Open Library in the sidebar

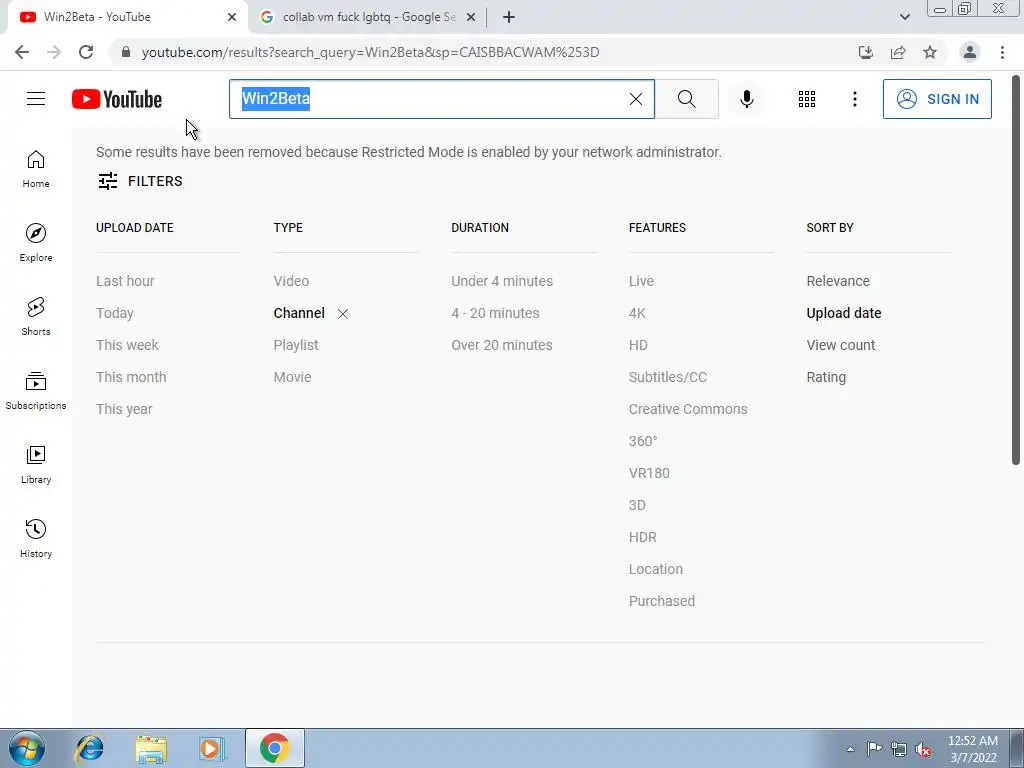tap(36, 464)
